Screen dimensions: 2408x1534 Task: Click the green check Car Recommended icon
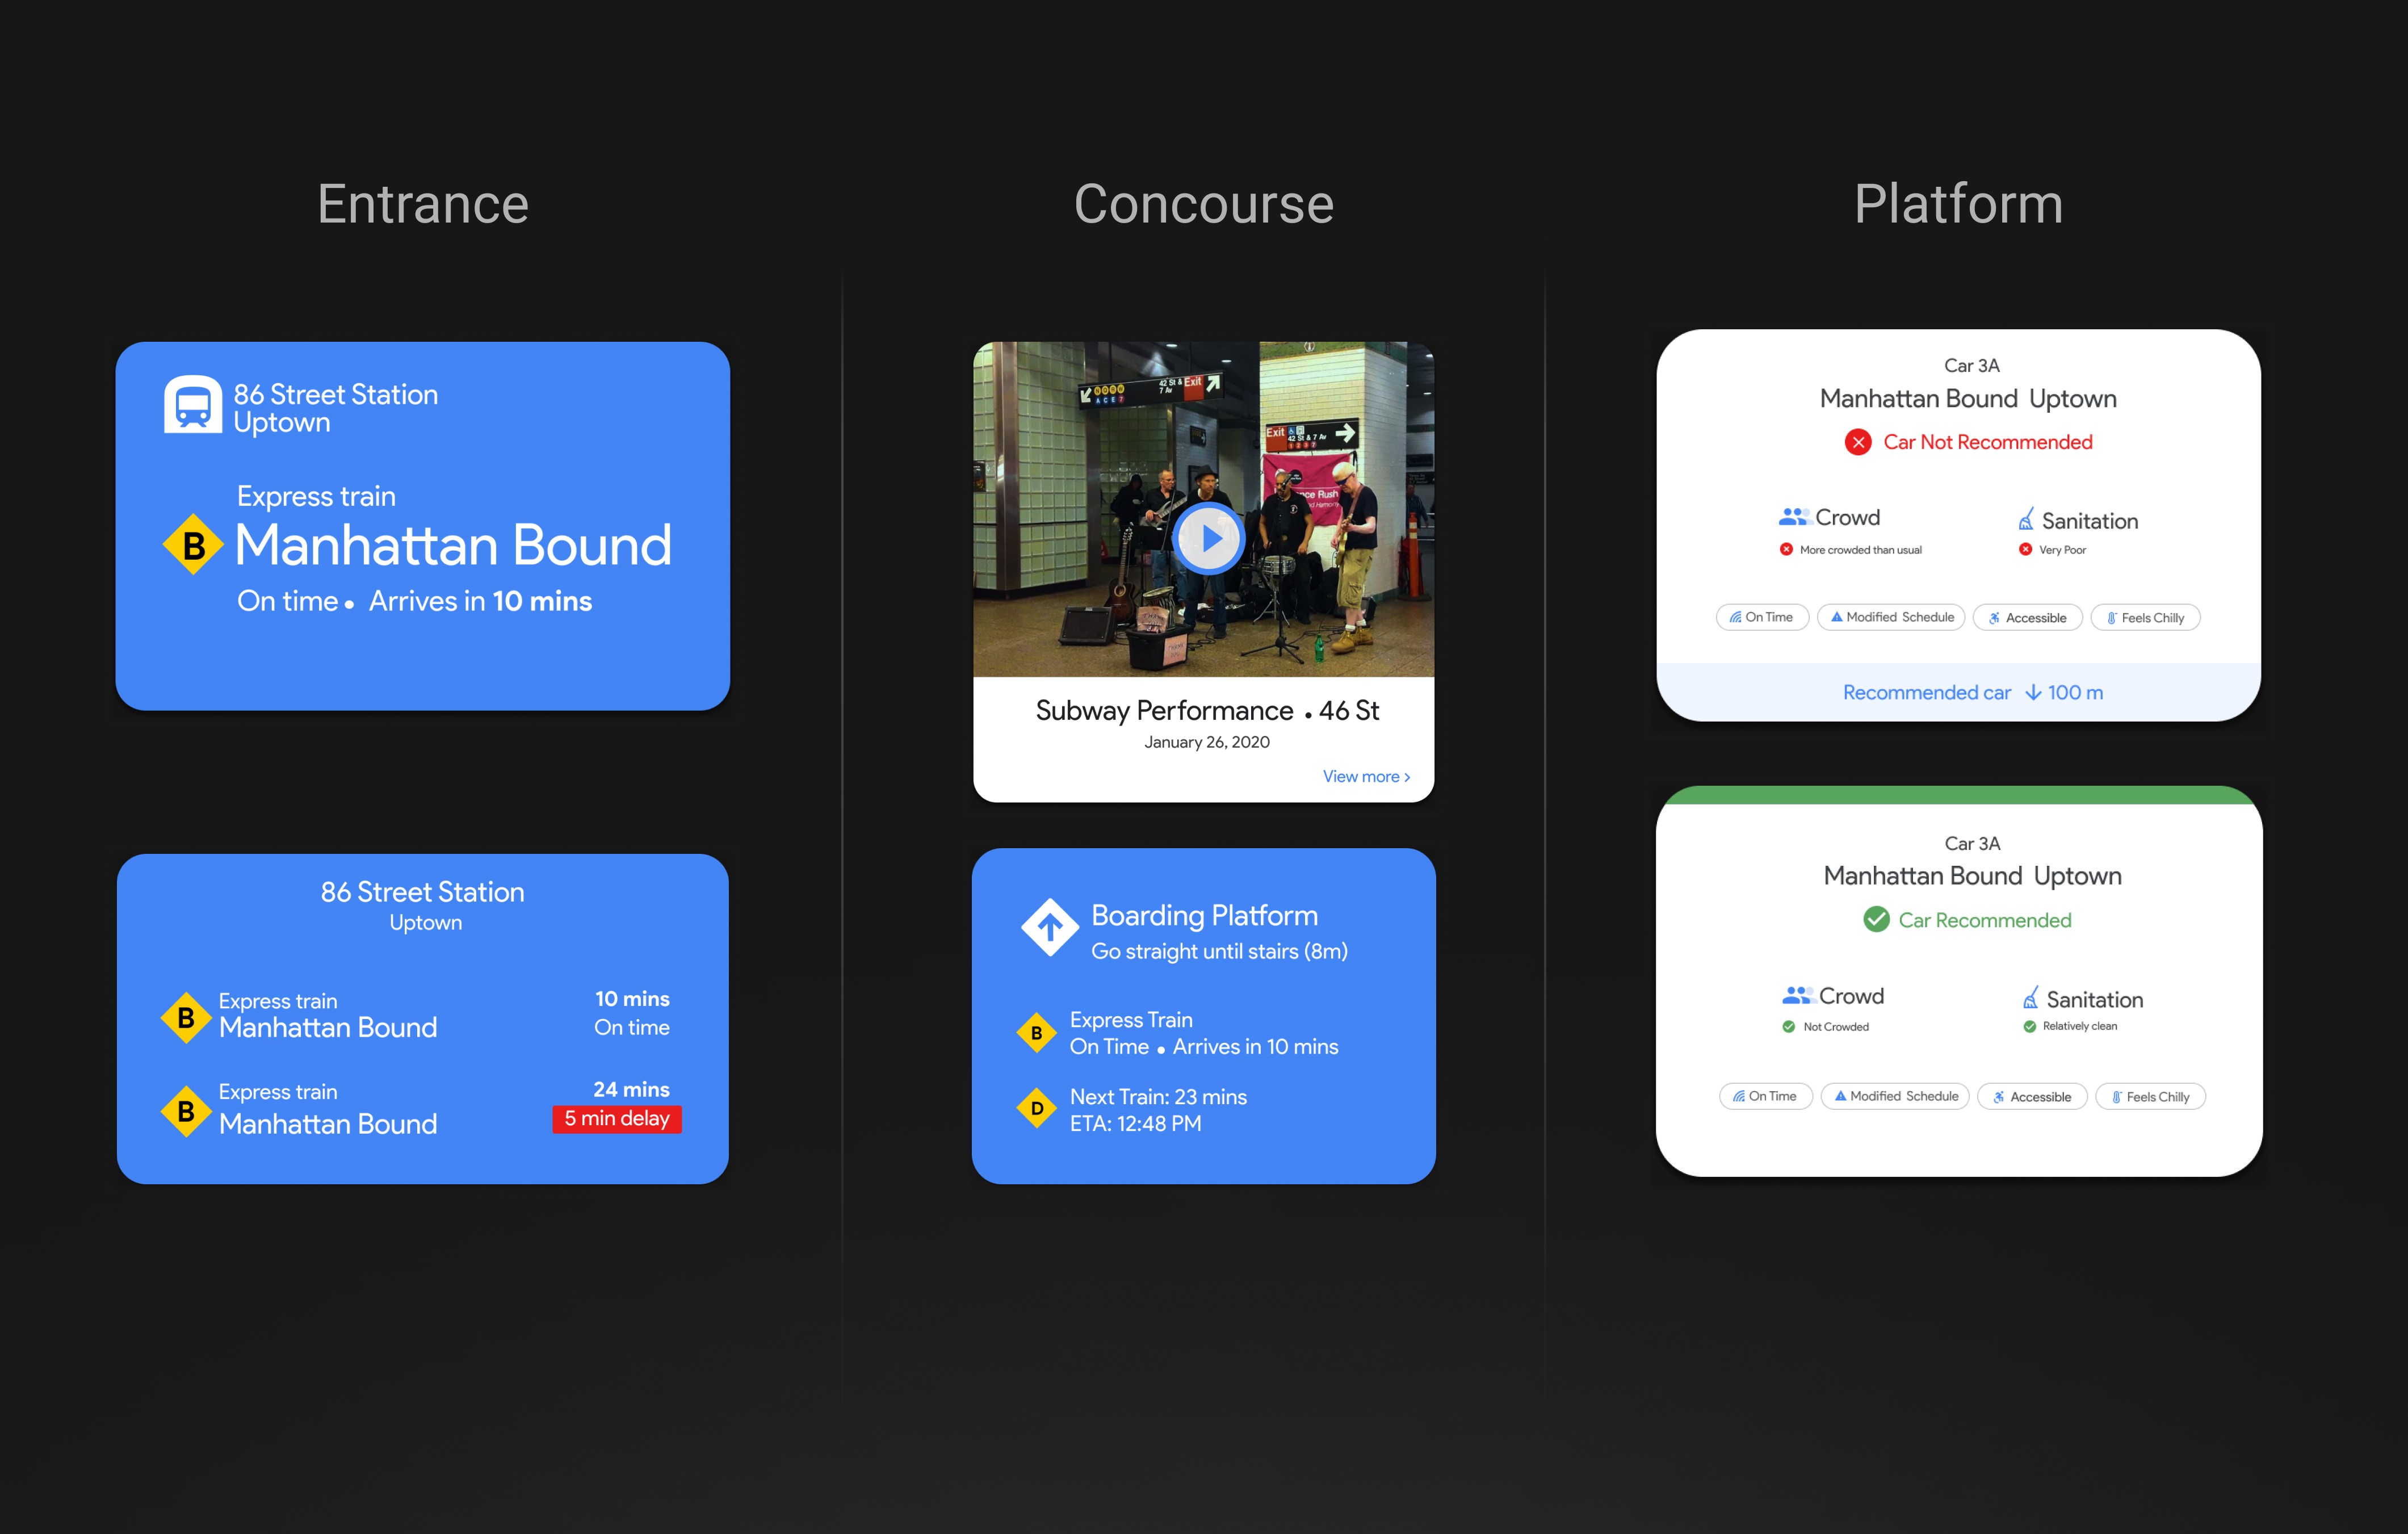point(1876,919)
